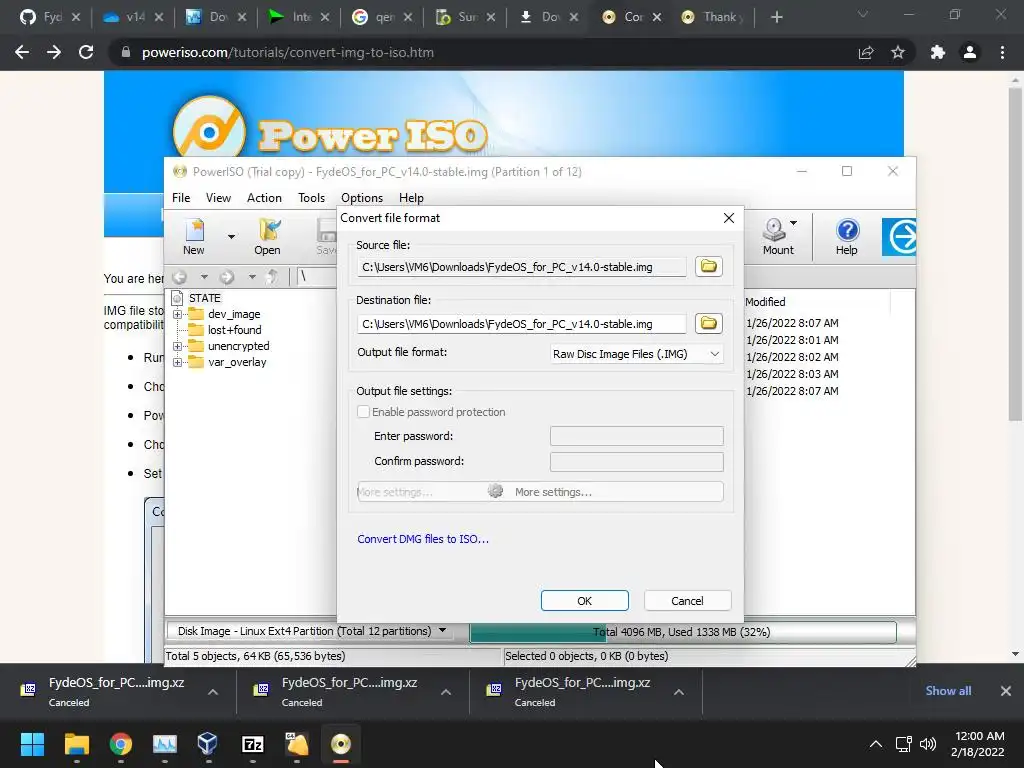The width and height of the screenshot is (1024, 768).
Task: Open the Output file format dropdown
Action: tap(637, 354)
